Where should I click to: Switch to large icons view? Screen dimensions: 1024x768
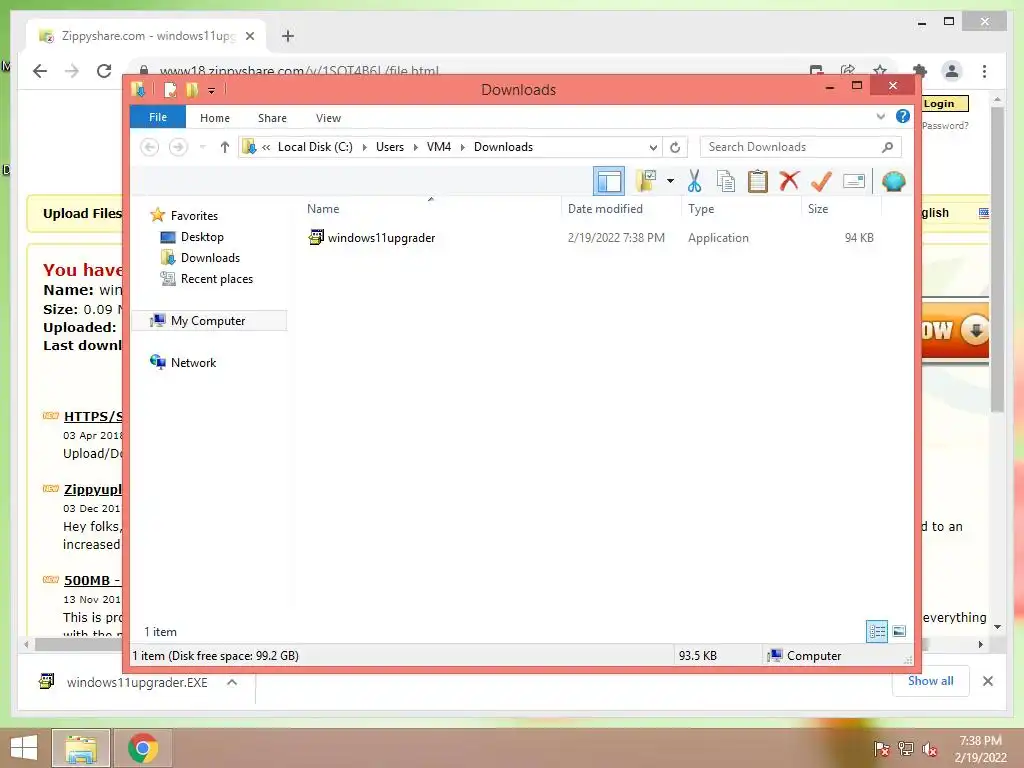coord(899,631)
